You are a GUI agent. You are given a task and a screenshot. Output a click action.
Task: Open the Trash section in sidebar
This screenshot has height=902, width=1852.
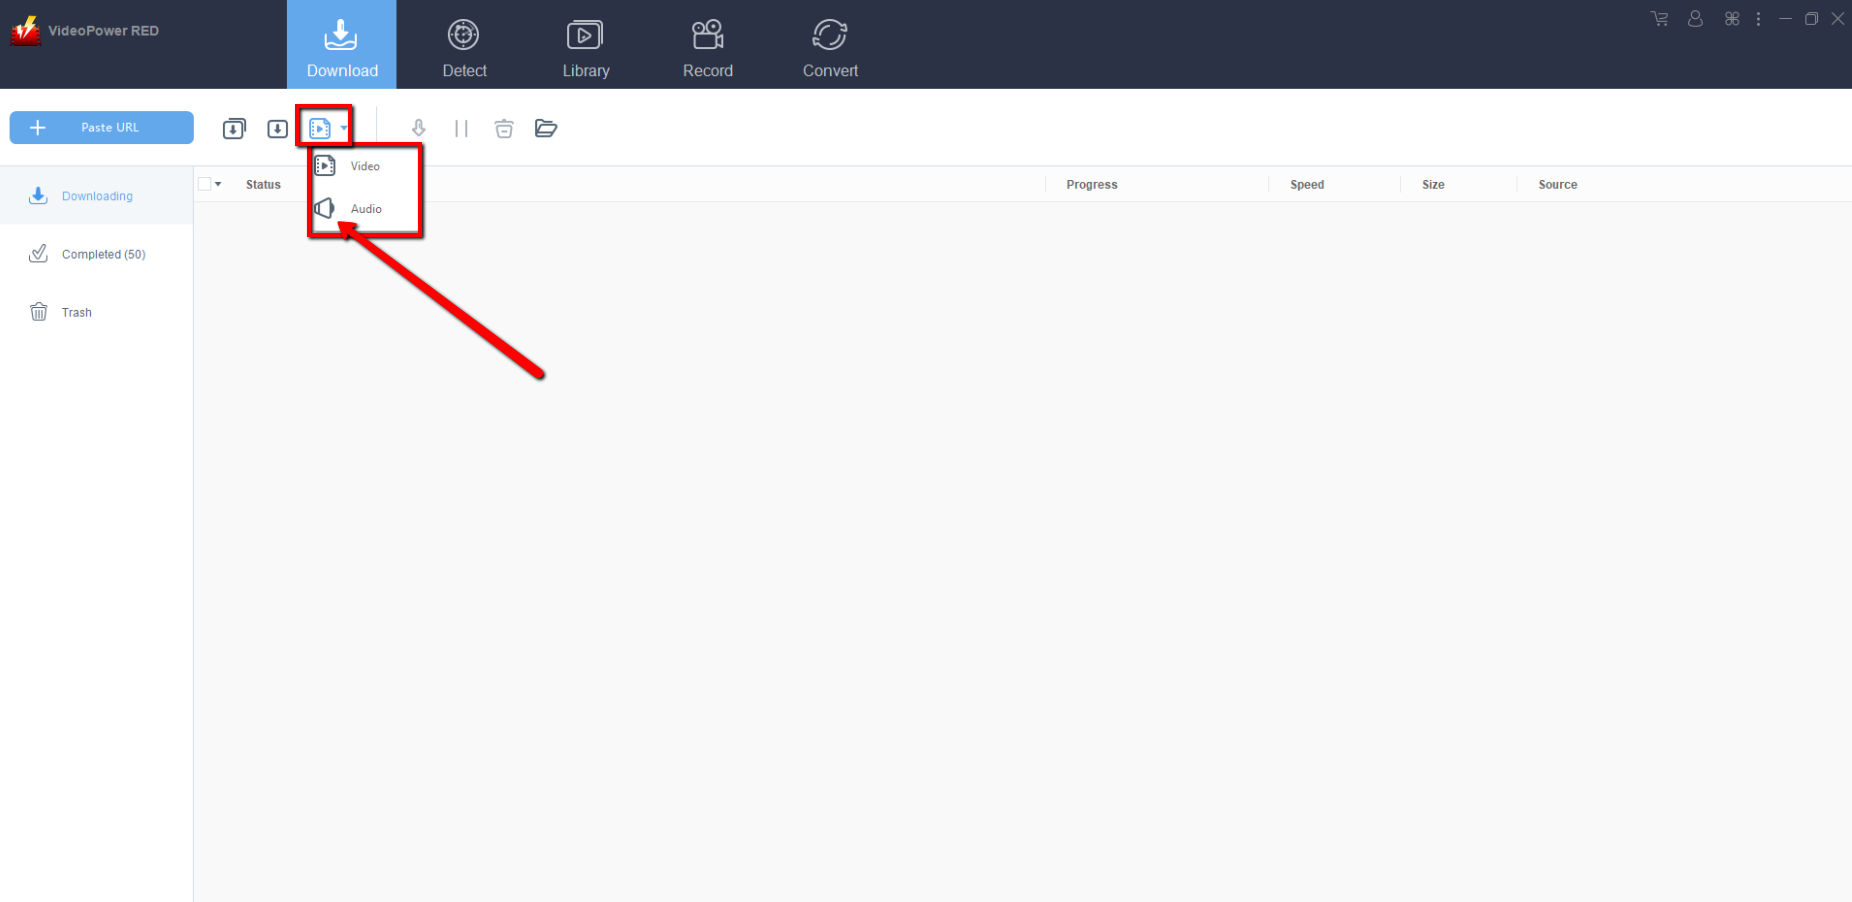pos(76,312)
